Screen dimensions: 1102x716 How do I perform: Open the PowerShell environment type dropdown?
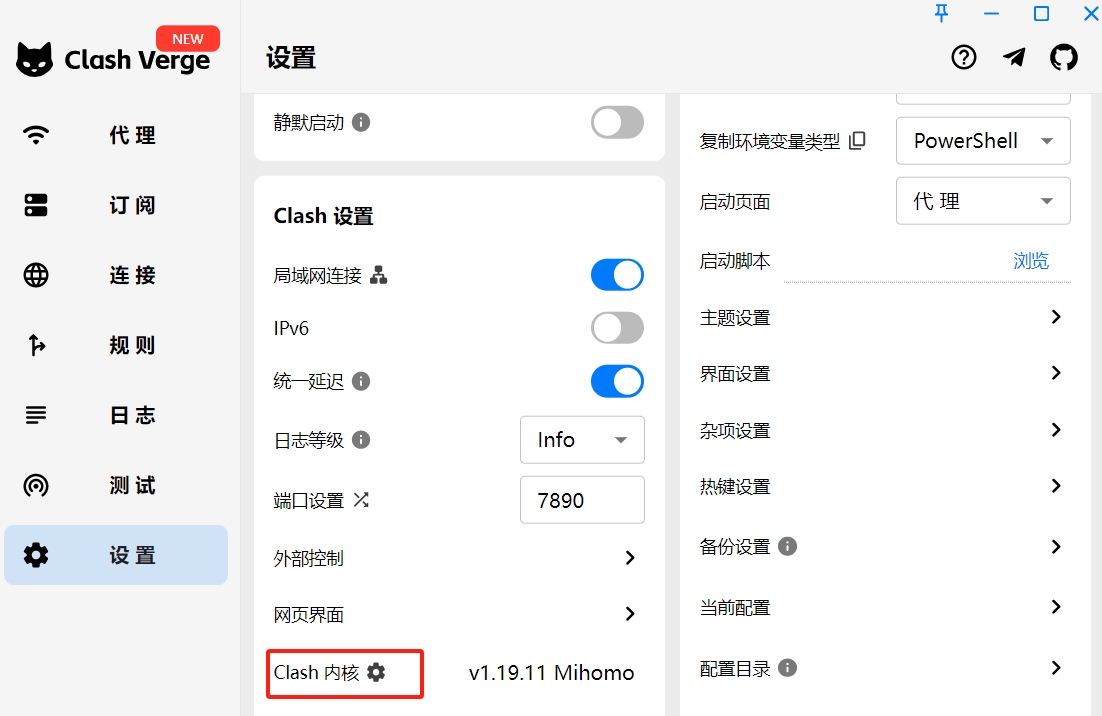(x=983, y=141)
